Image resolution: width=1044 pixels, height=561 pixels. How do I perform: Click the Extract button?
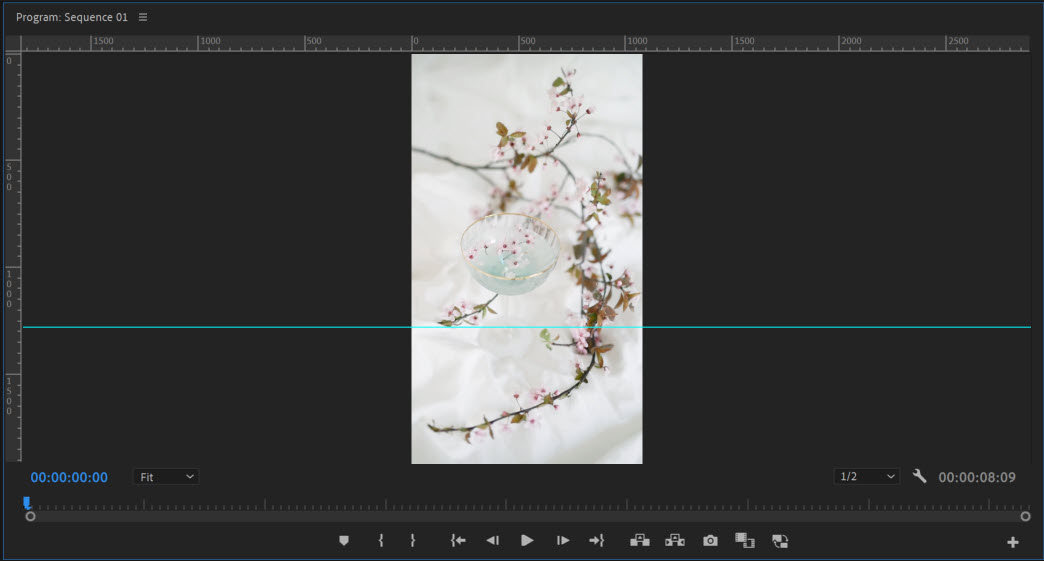(674, 540)
